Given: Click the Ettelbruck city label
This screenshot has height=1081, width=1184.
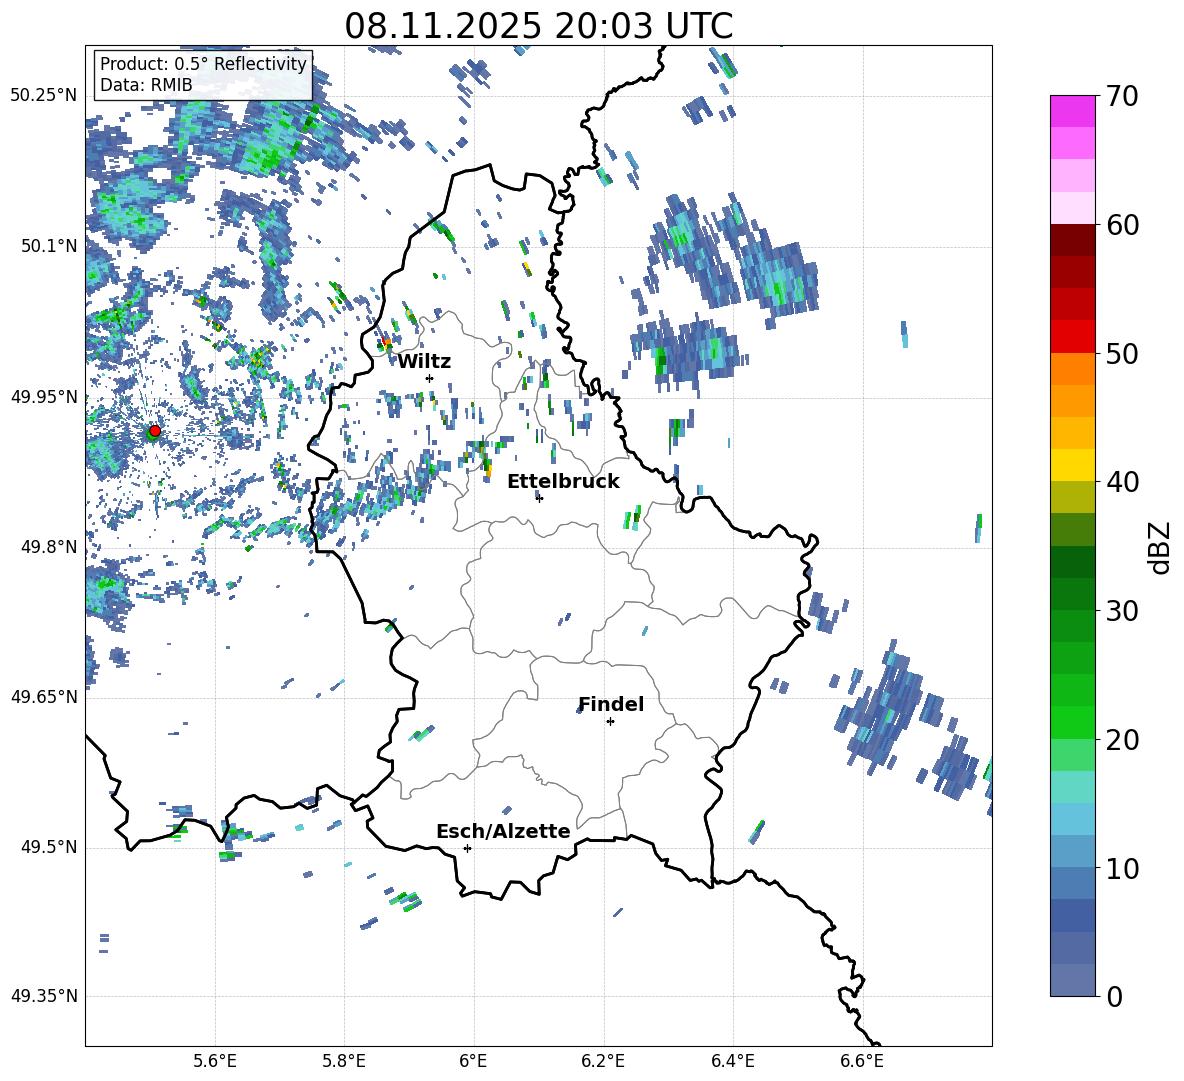Looking at the screenshot, I should 563,481.
